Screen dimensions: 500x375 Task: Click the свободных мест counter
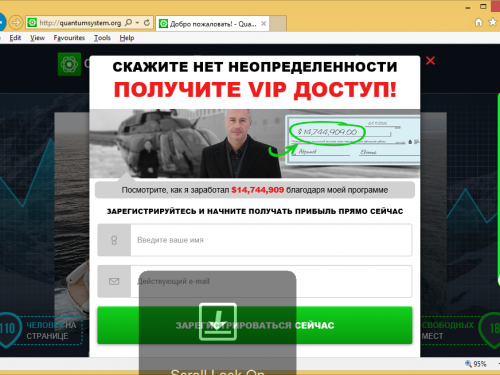click(461, 330)
